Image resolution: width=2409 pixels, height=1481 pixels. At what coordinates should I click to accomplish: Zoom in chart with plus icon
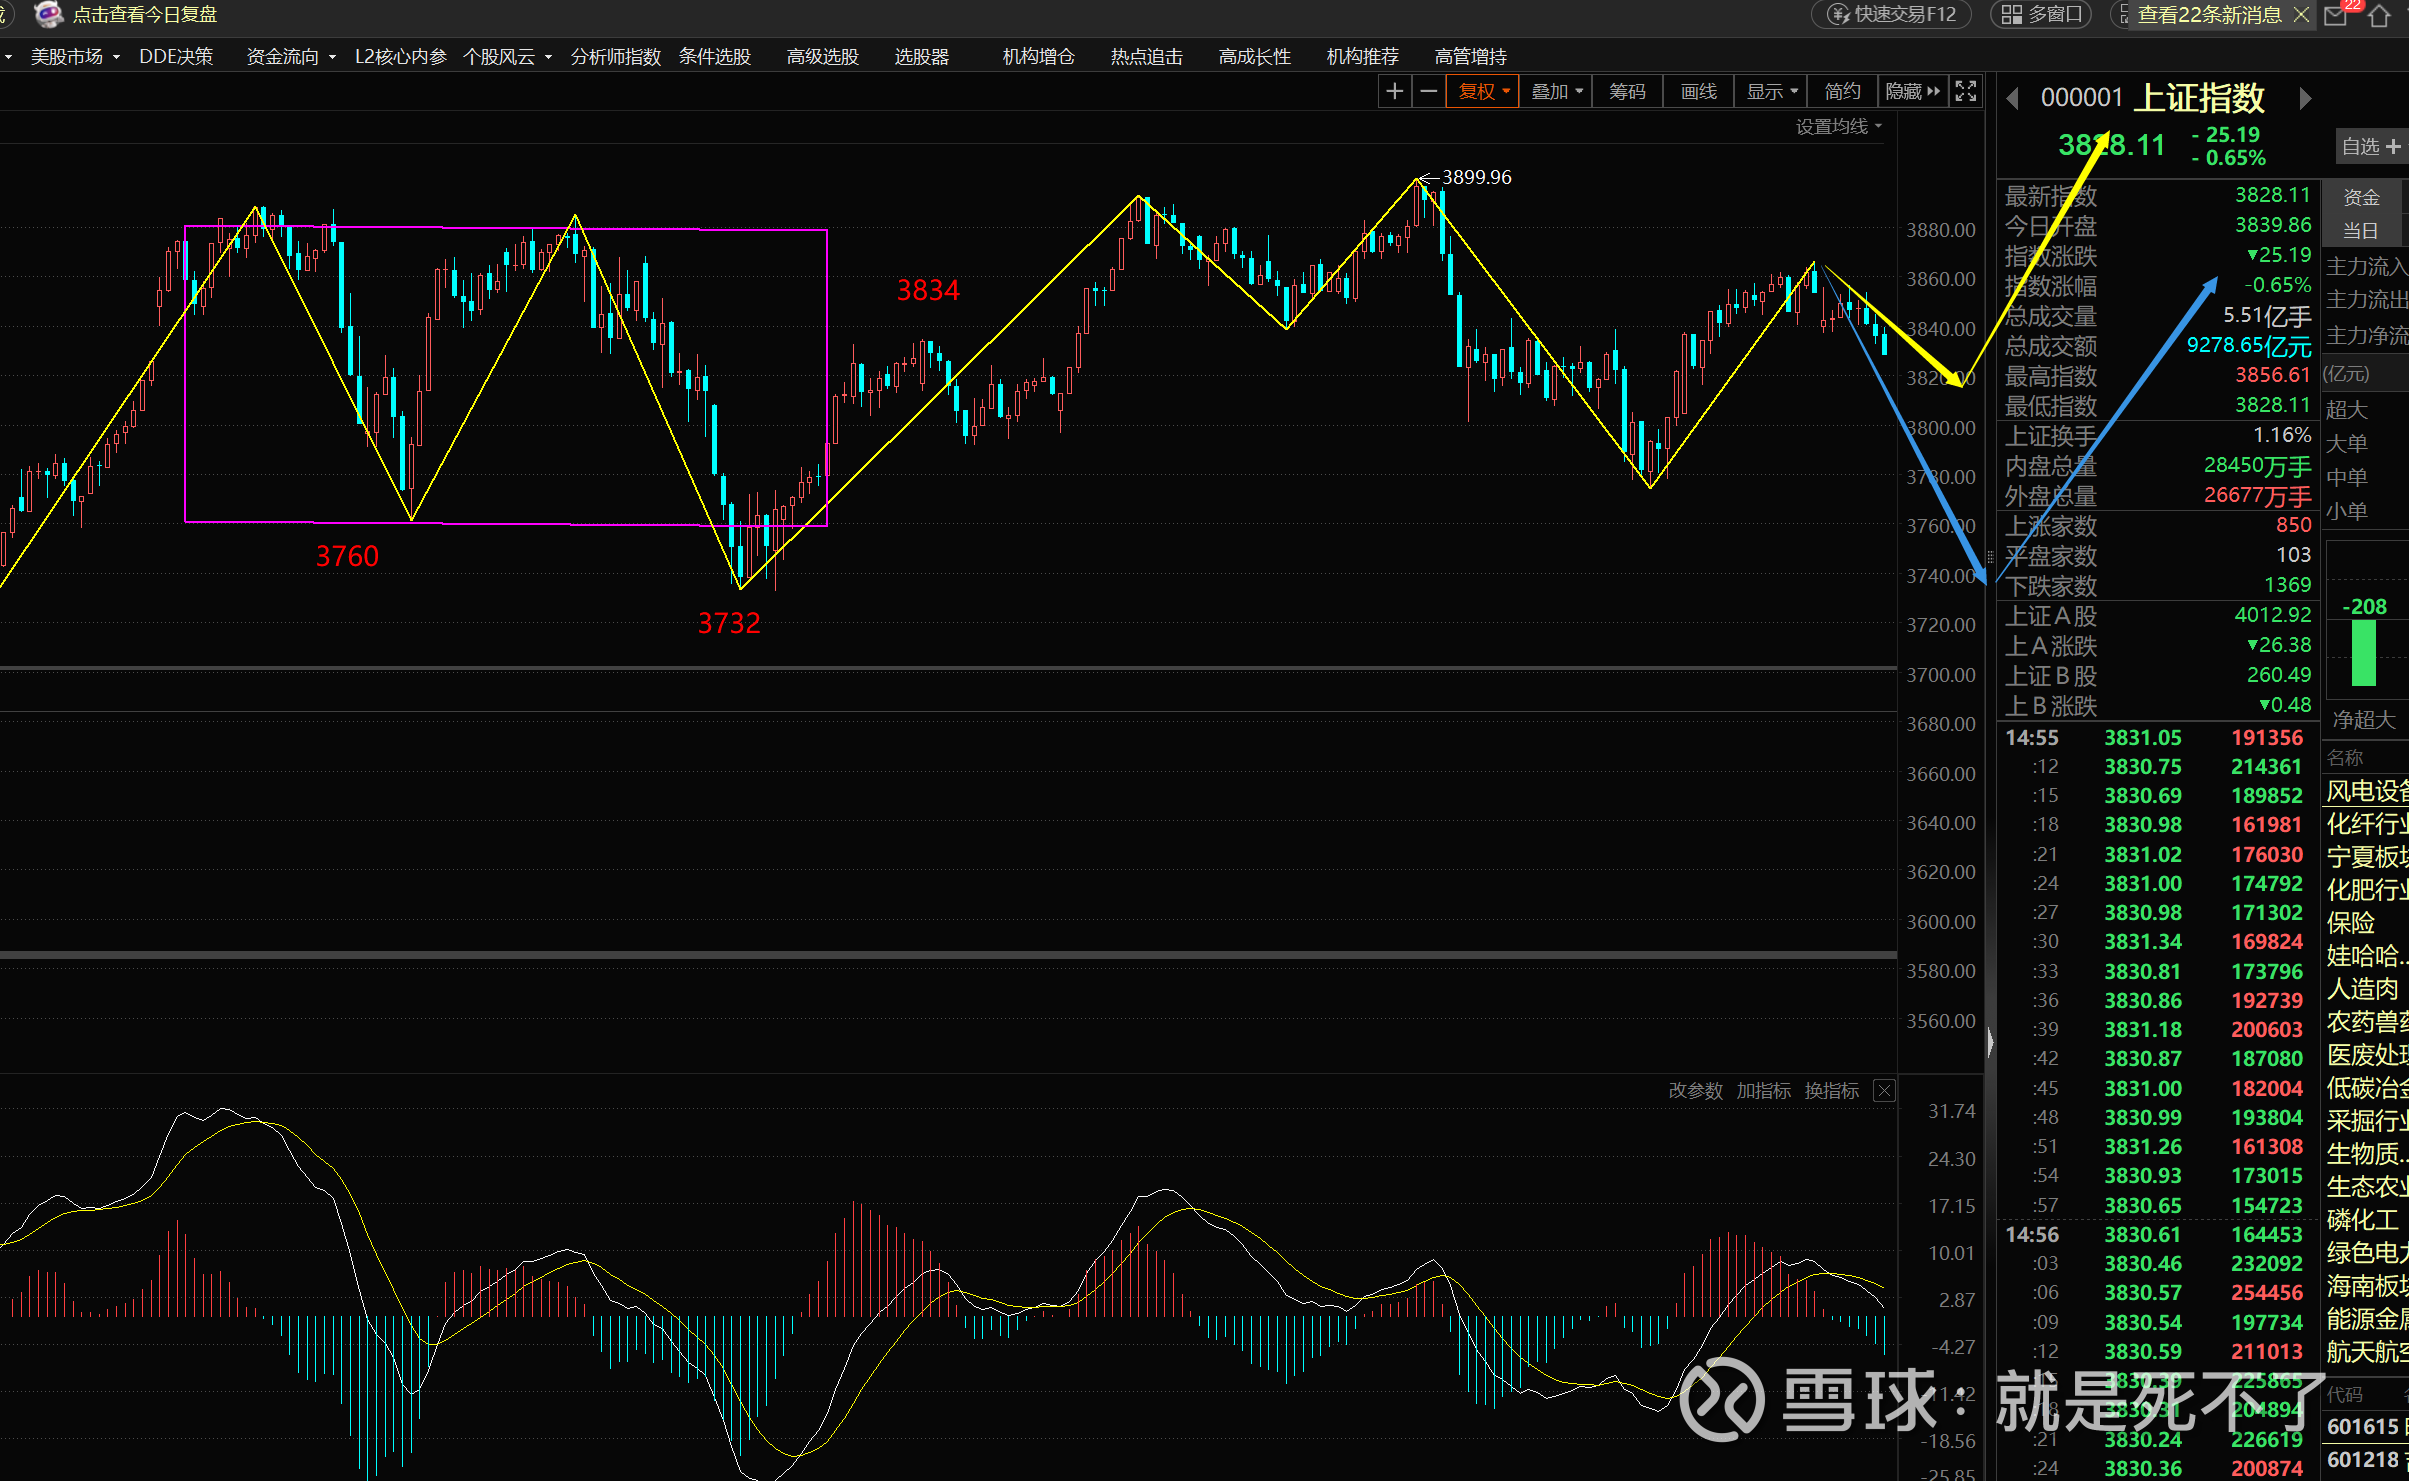(1394, 91)
